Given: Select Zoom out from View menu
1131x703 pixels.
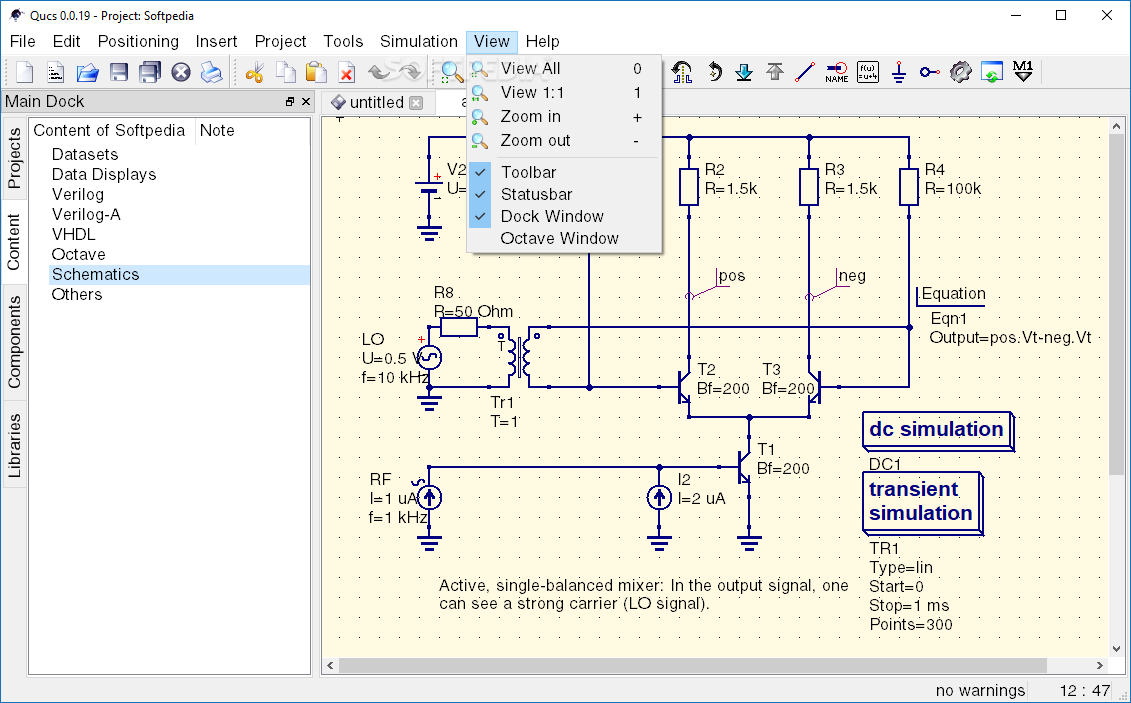Looking at the screenshot, I should [564, 141].
